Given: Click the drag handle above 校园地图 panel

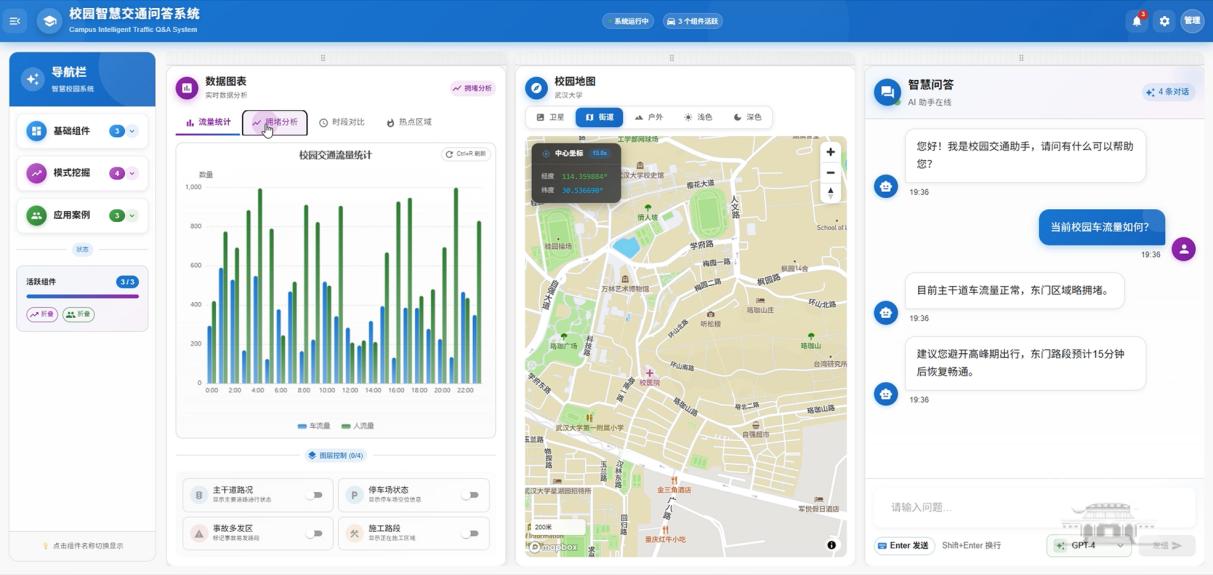Looking at the screenshot, I should pyautogui.click(x=671, y=58).
